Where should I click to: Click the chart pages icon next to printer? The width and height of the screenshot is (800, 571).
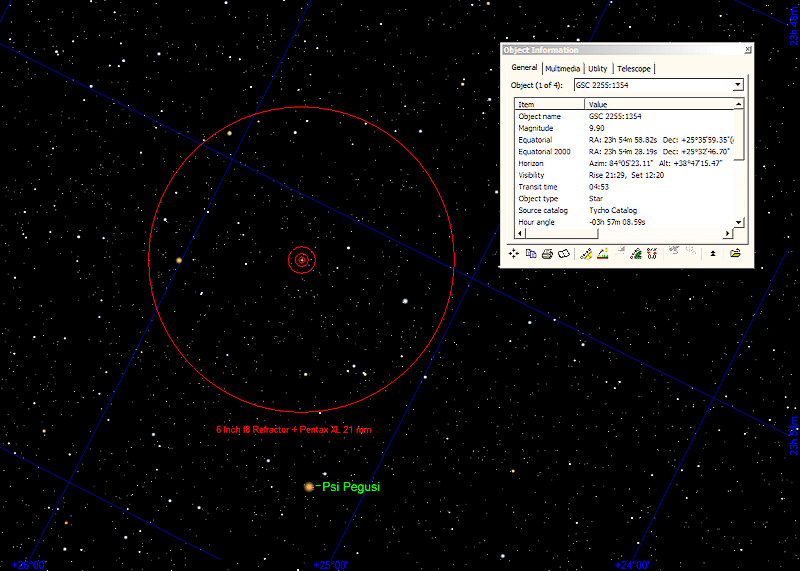coord(564,254)
